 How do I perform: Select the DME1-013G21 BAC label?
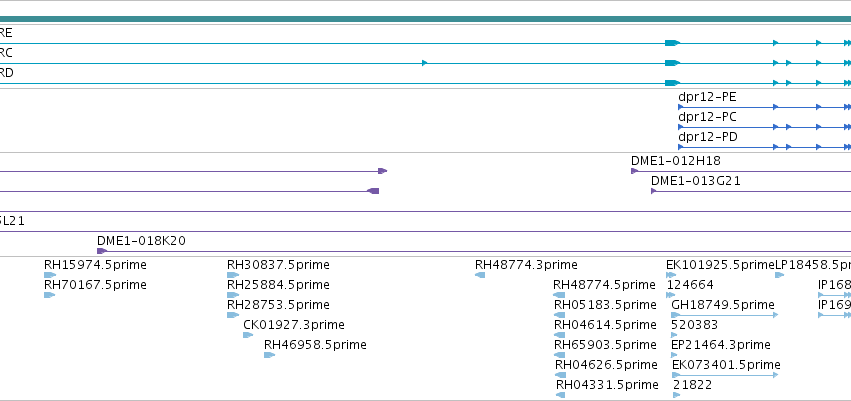pos(696,181)
